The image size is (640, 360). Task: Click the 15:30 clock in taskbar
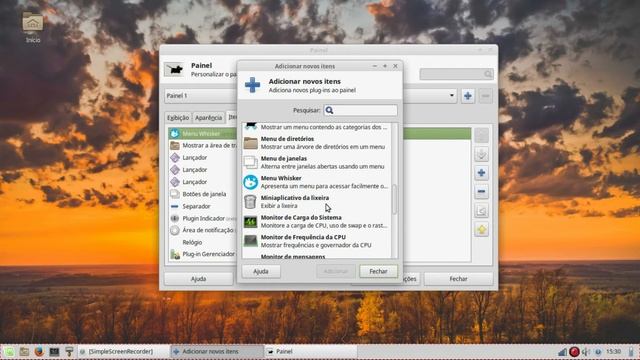click(614, 351)
